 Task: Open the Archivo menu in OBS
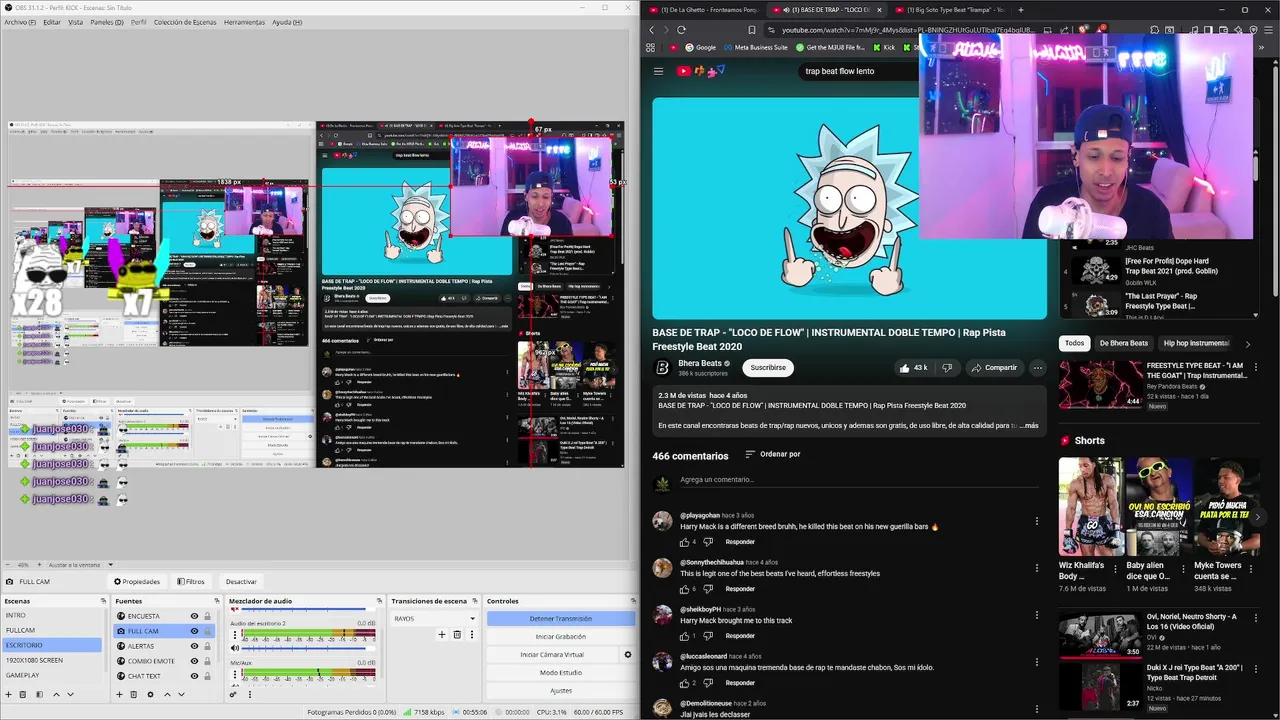click(x=20, y=22)
